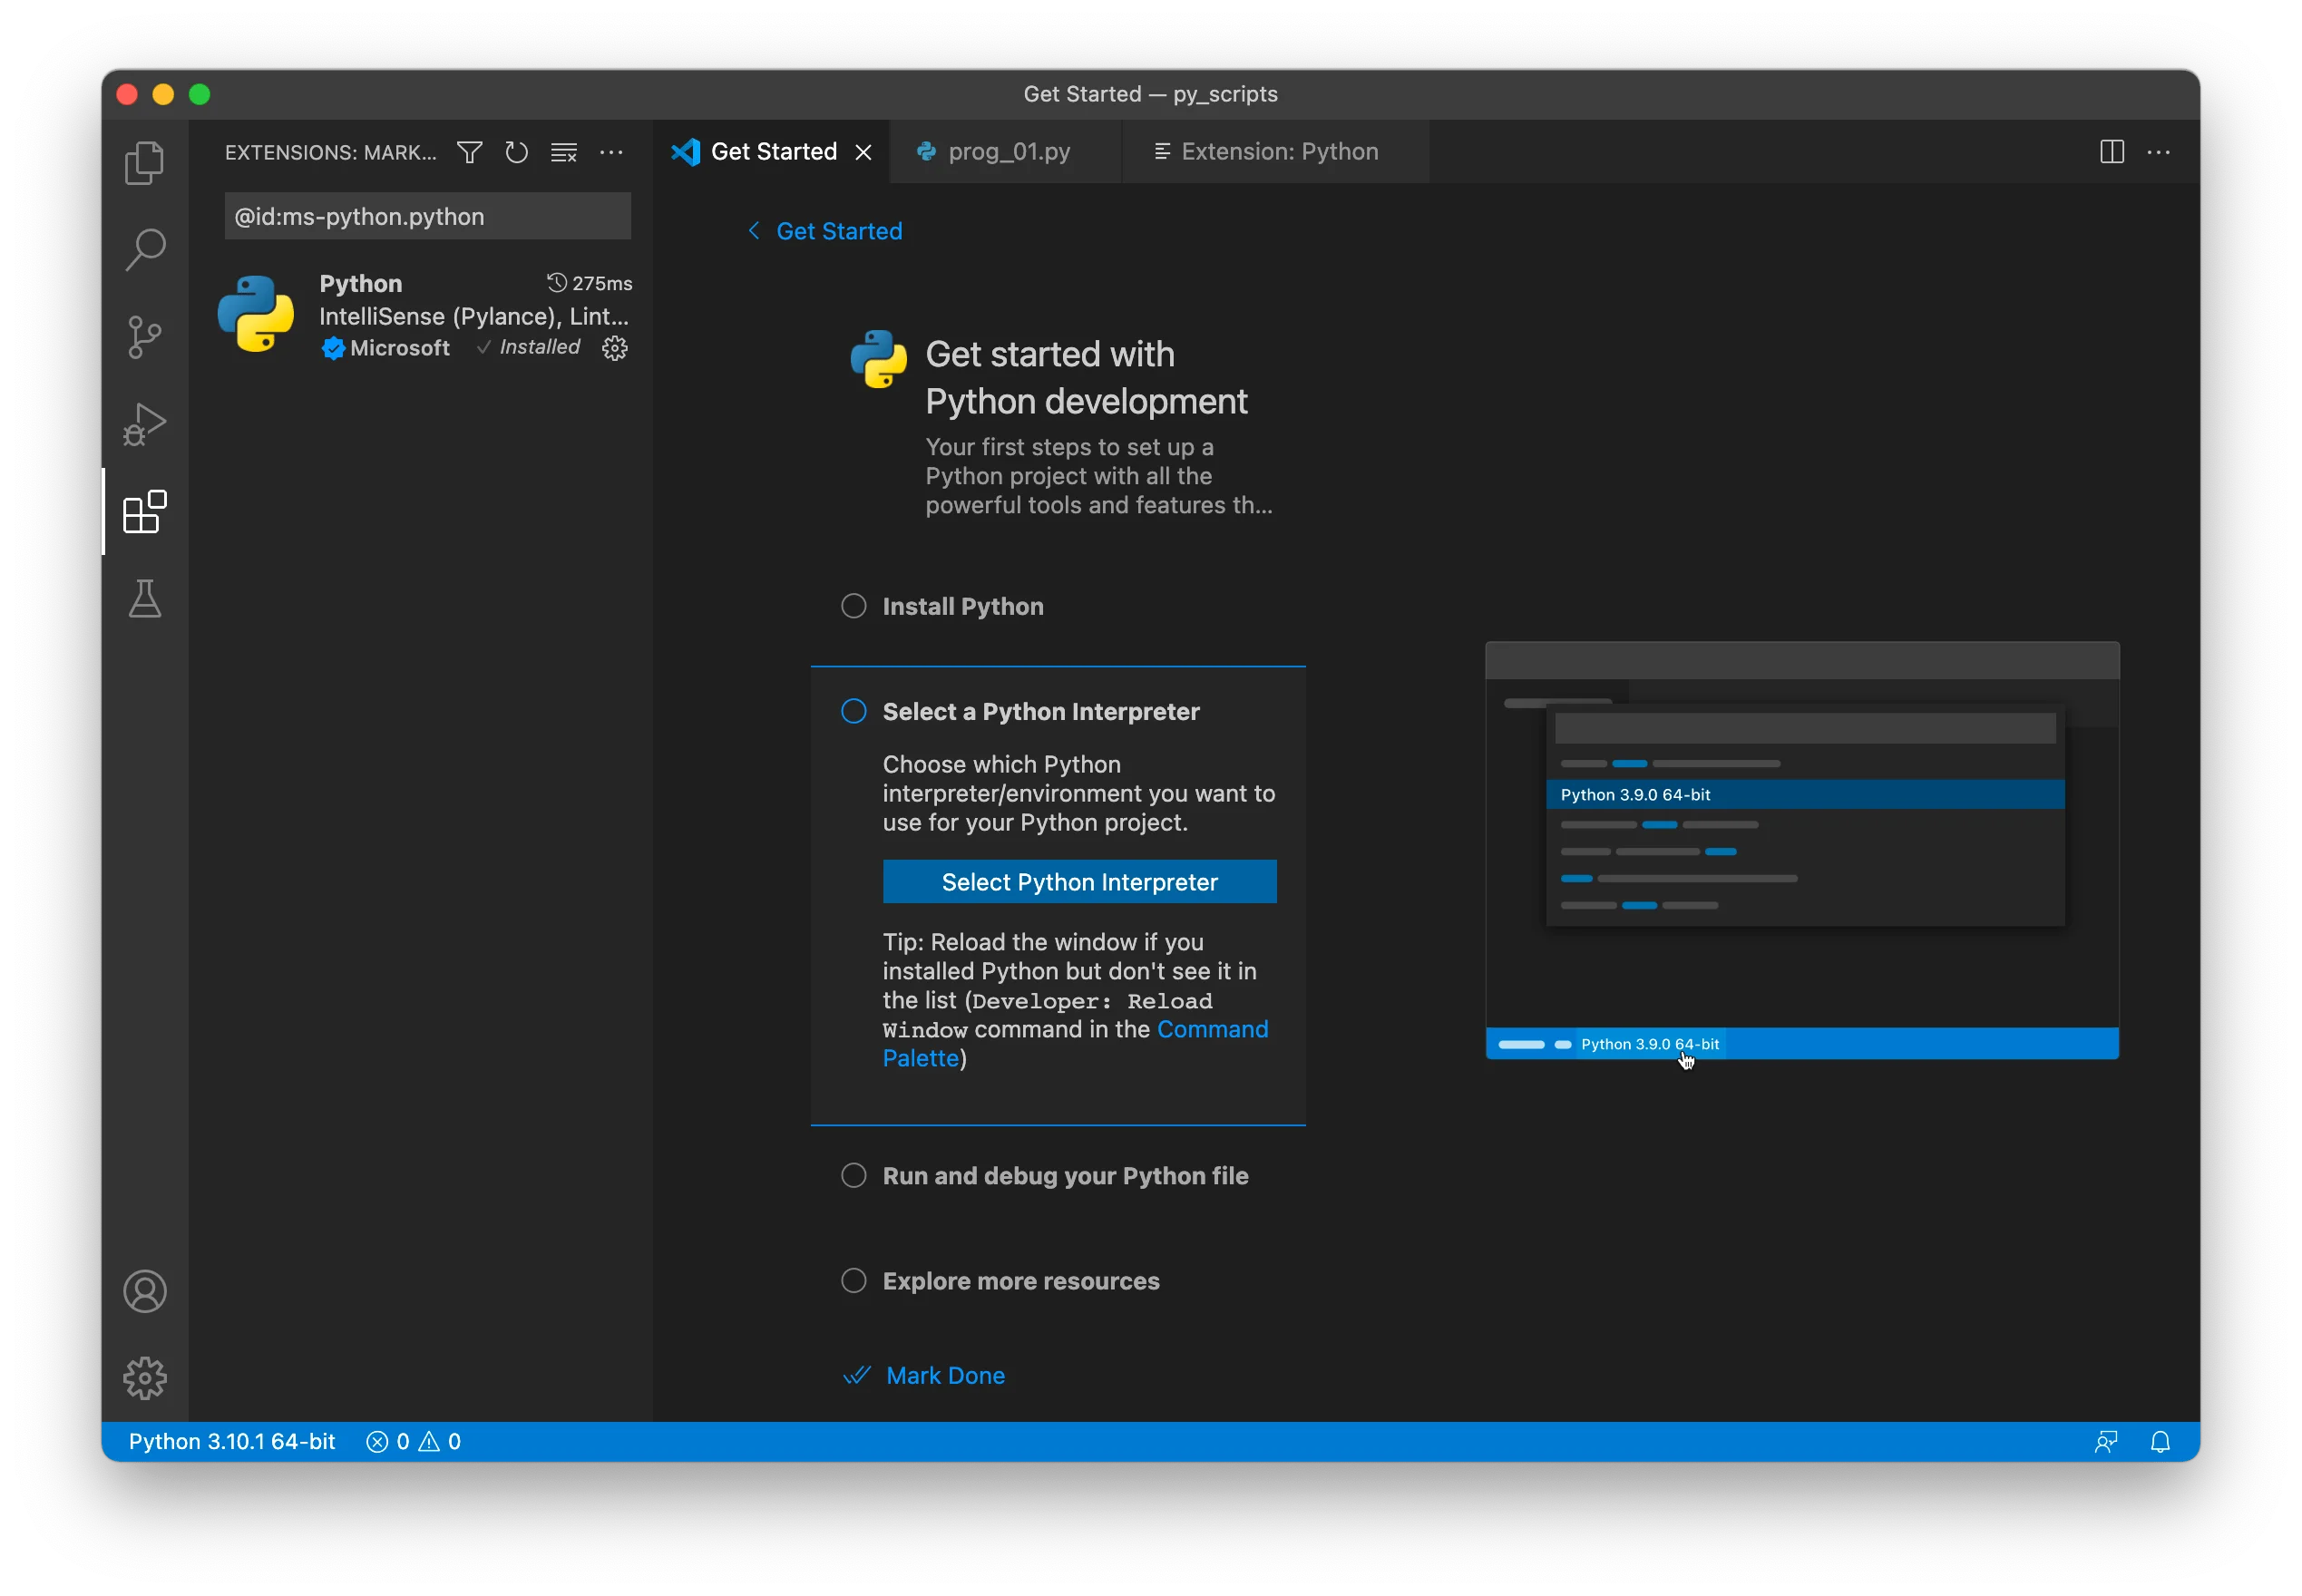This screenshot has height=1596, width=2302.
Task: Open Run and Debug view
Action: point(144,424)
